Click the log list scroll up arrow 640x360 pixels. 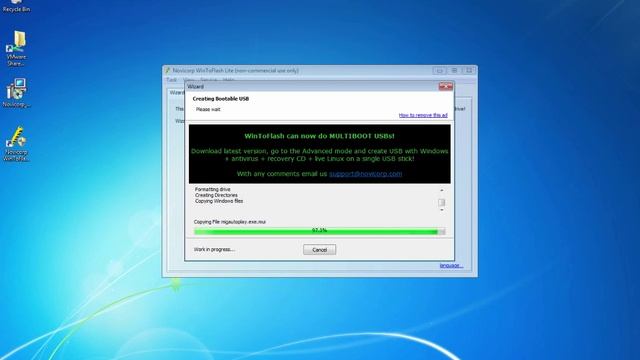point(442,191)
